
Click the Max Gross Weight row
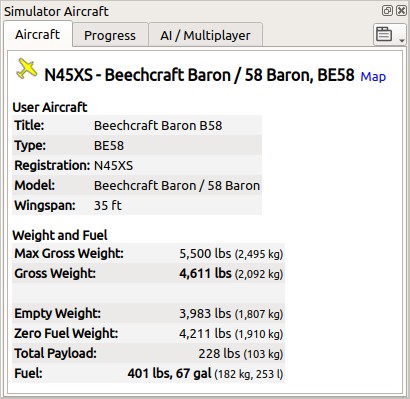click(149, 254)
